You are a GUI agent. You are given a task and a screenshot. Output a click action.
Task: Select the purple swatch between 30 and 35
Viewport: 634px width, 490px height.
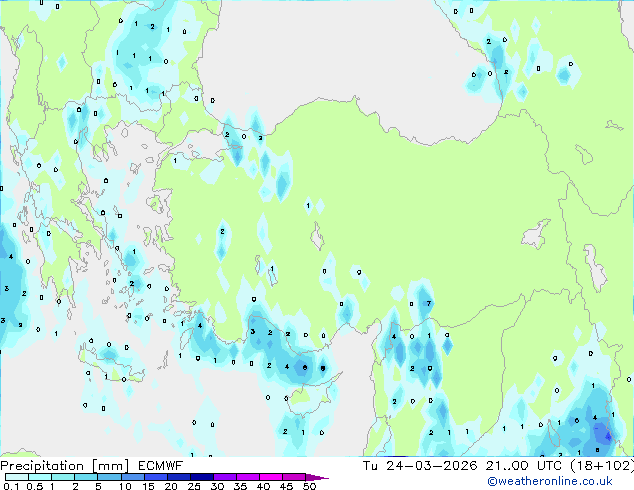(225, 477)
